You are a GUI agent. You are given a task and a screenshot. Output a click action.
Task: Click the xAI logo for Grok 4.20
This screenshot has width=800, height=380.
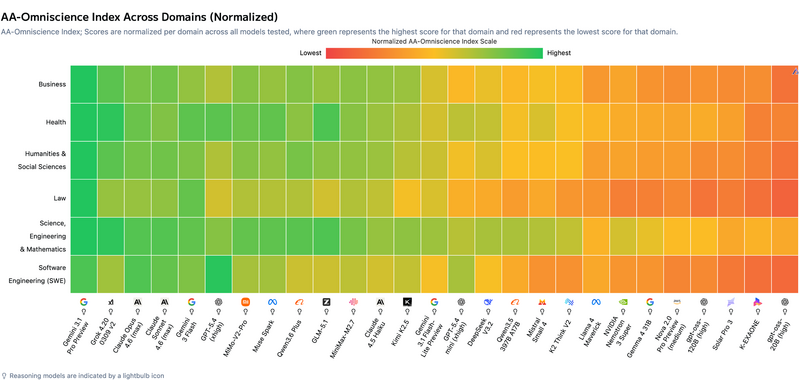pos(111,302)
